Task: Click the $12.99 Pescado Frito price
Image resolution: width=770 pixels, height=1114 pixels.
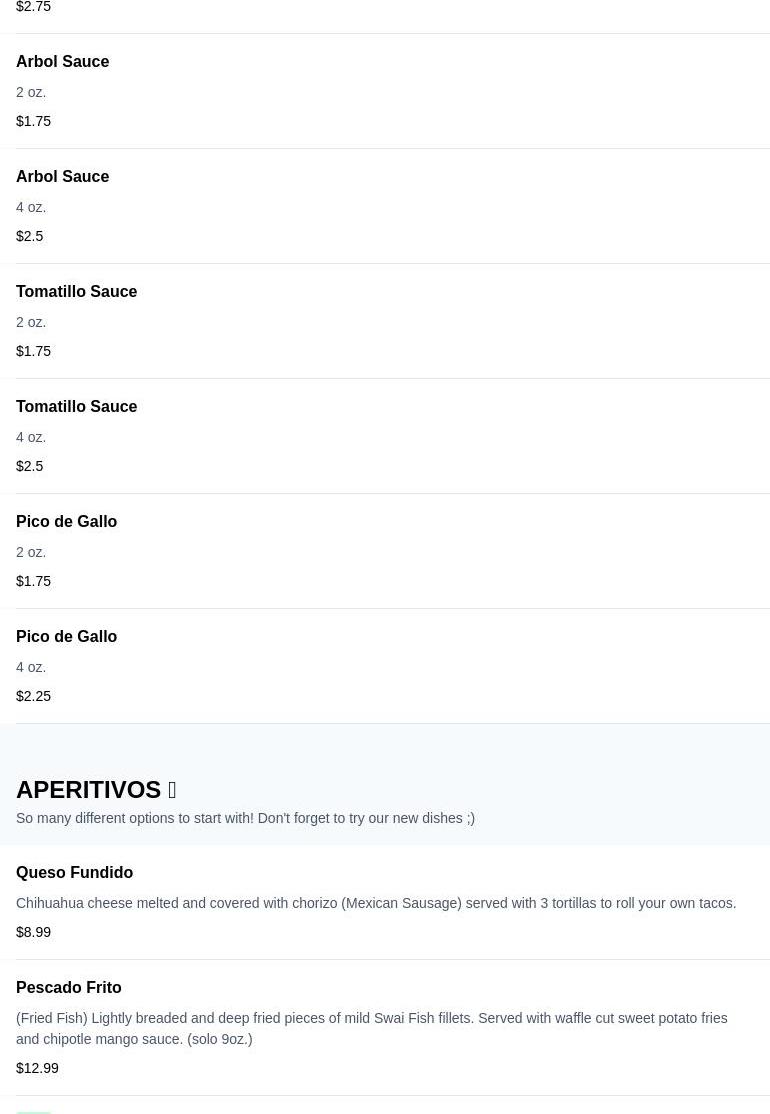Action: point(37,1068)
